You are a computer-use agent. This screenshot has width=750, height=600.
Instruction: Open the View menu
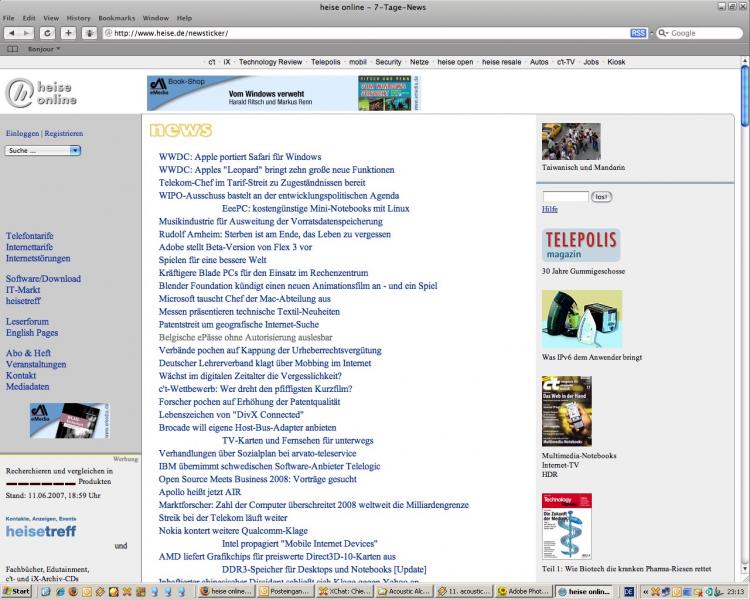pyautogui.click(x=51, y=18)
